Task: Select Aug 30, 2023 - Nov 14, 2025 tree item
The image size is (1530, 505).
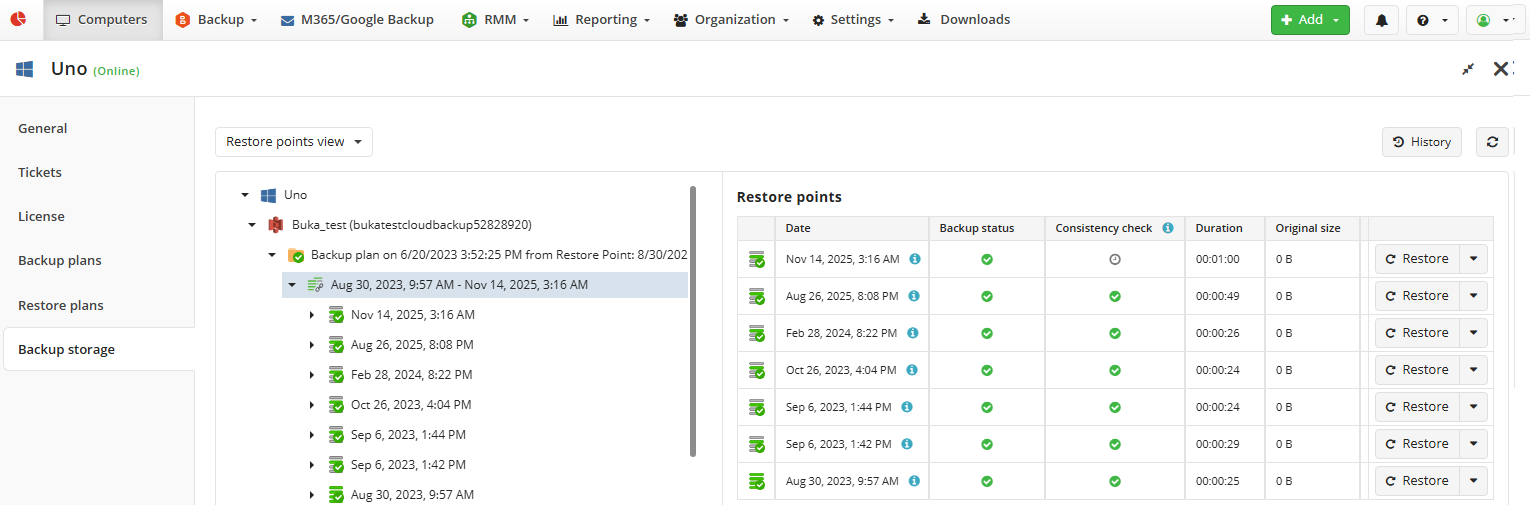Action: [x=459, y=285]
